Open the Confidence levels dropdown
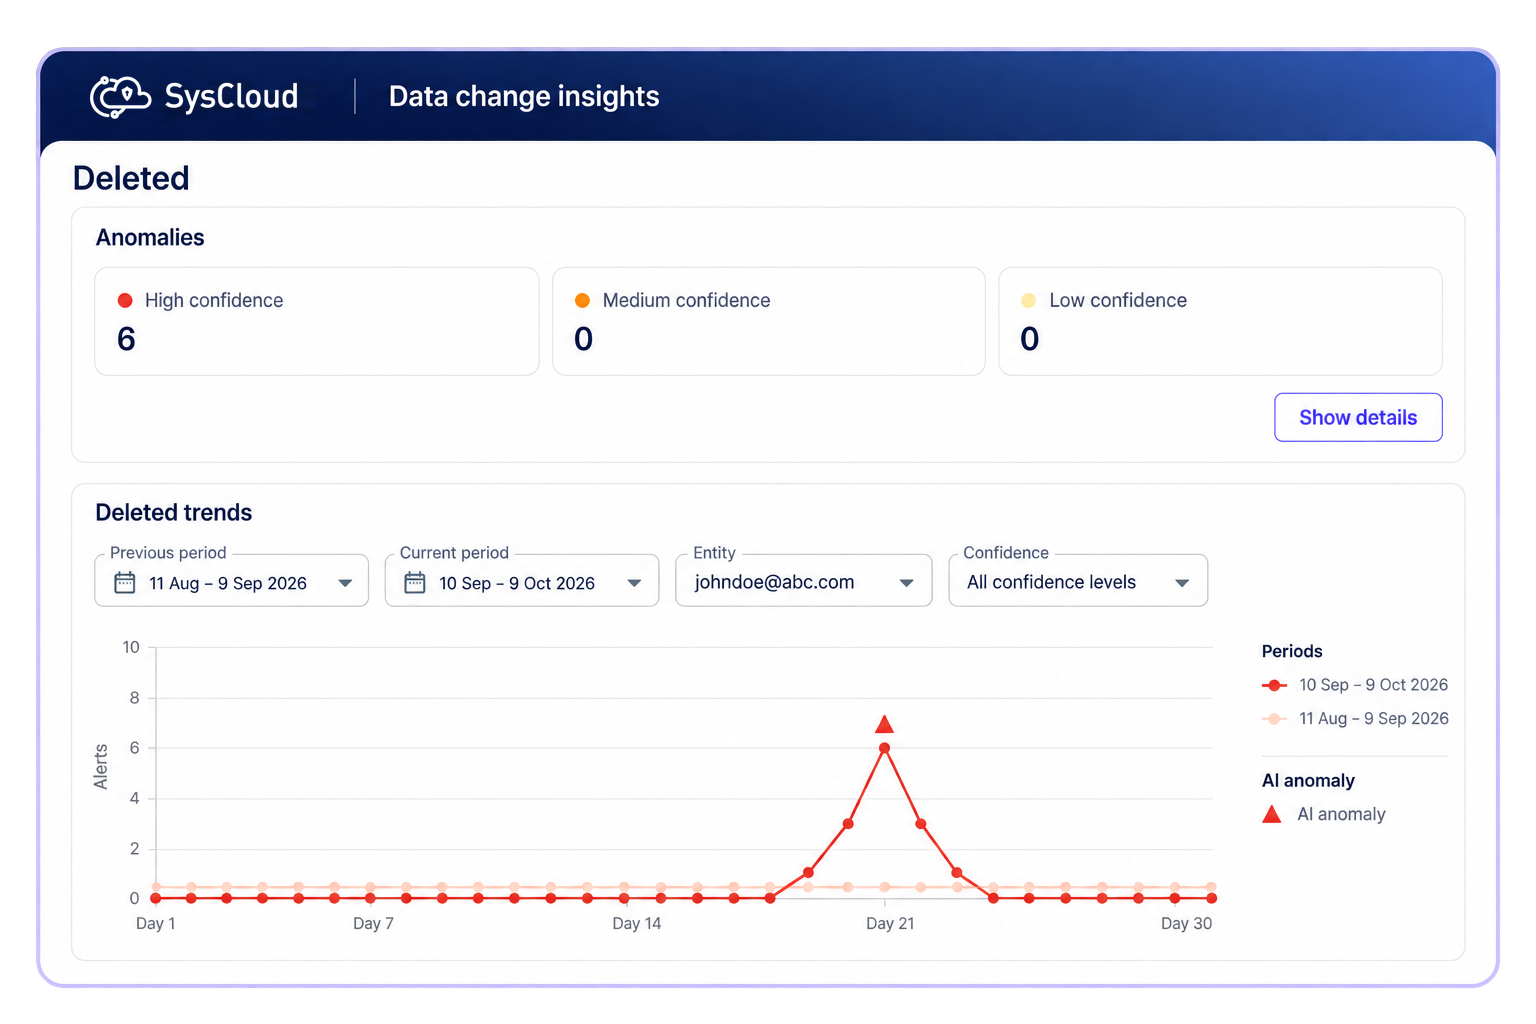Viewport: 1536px width, 1024px height. point(1078,581)
